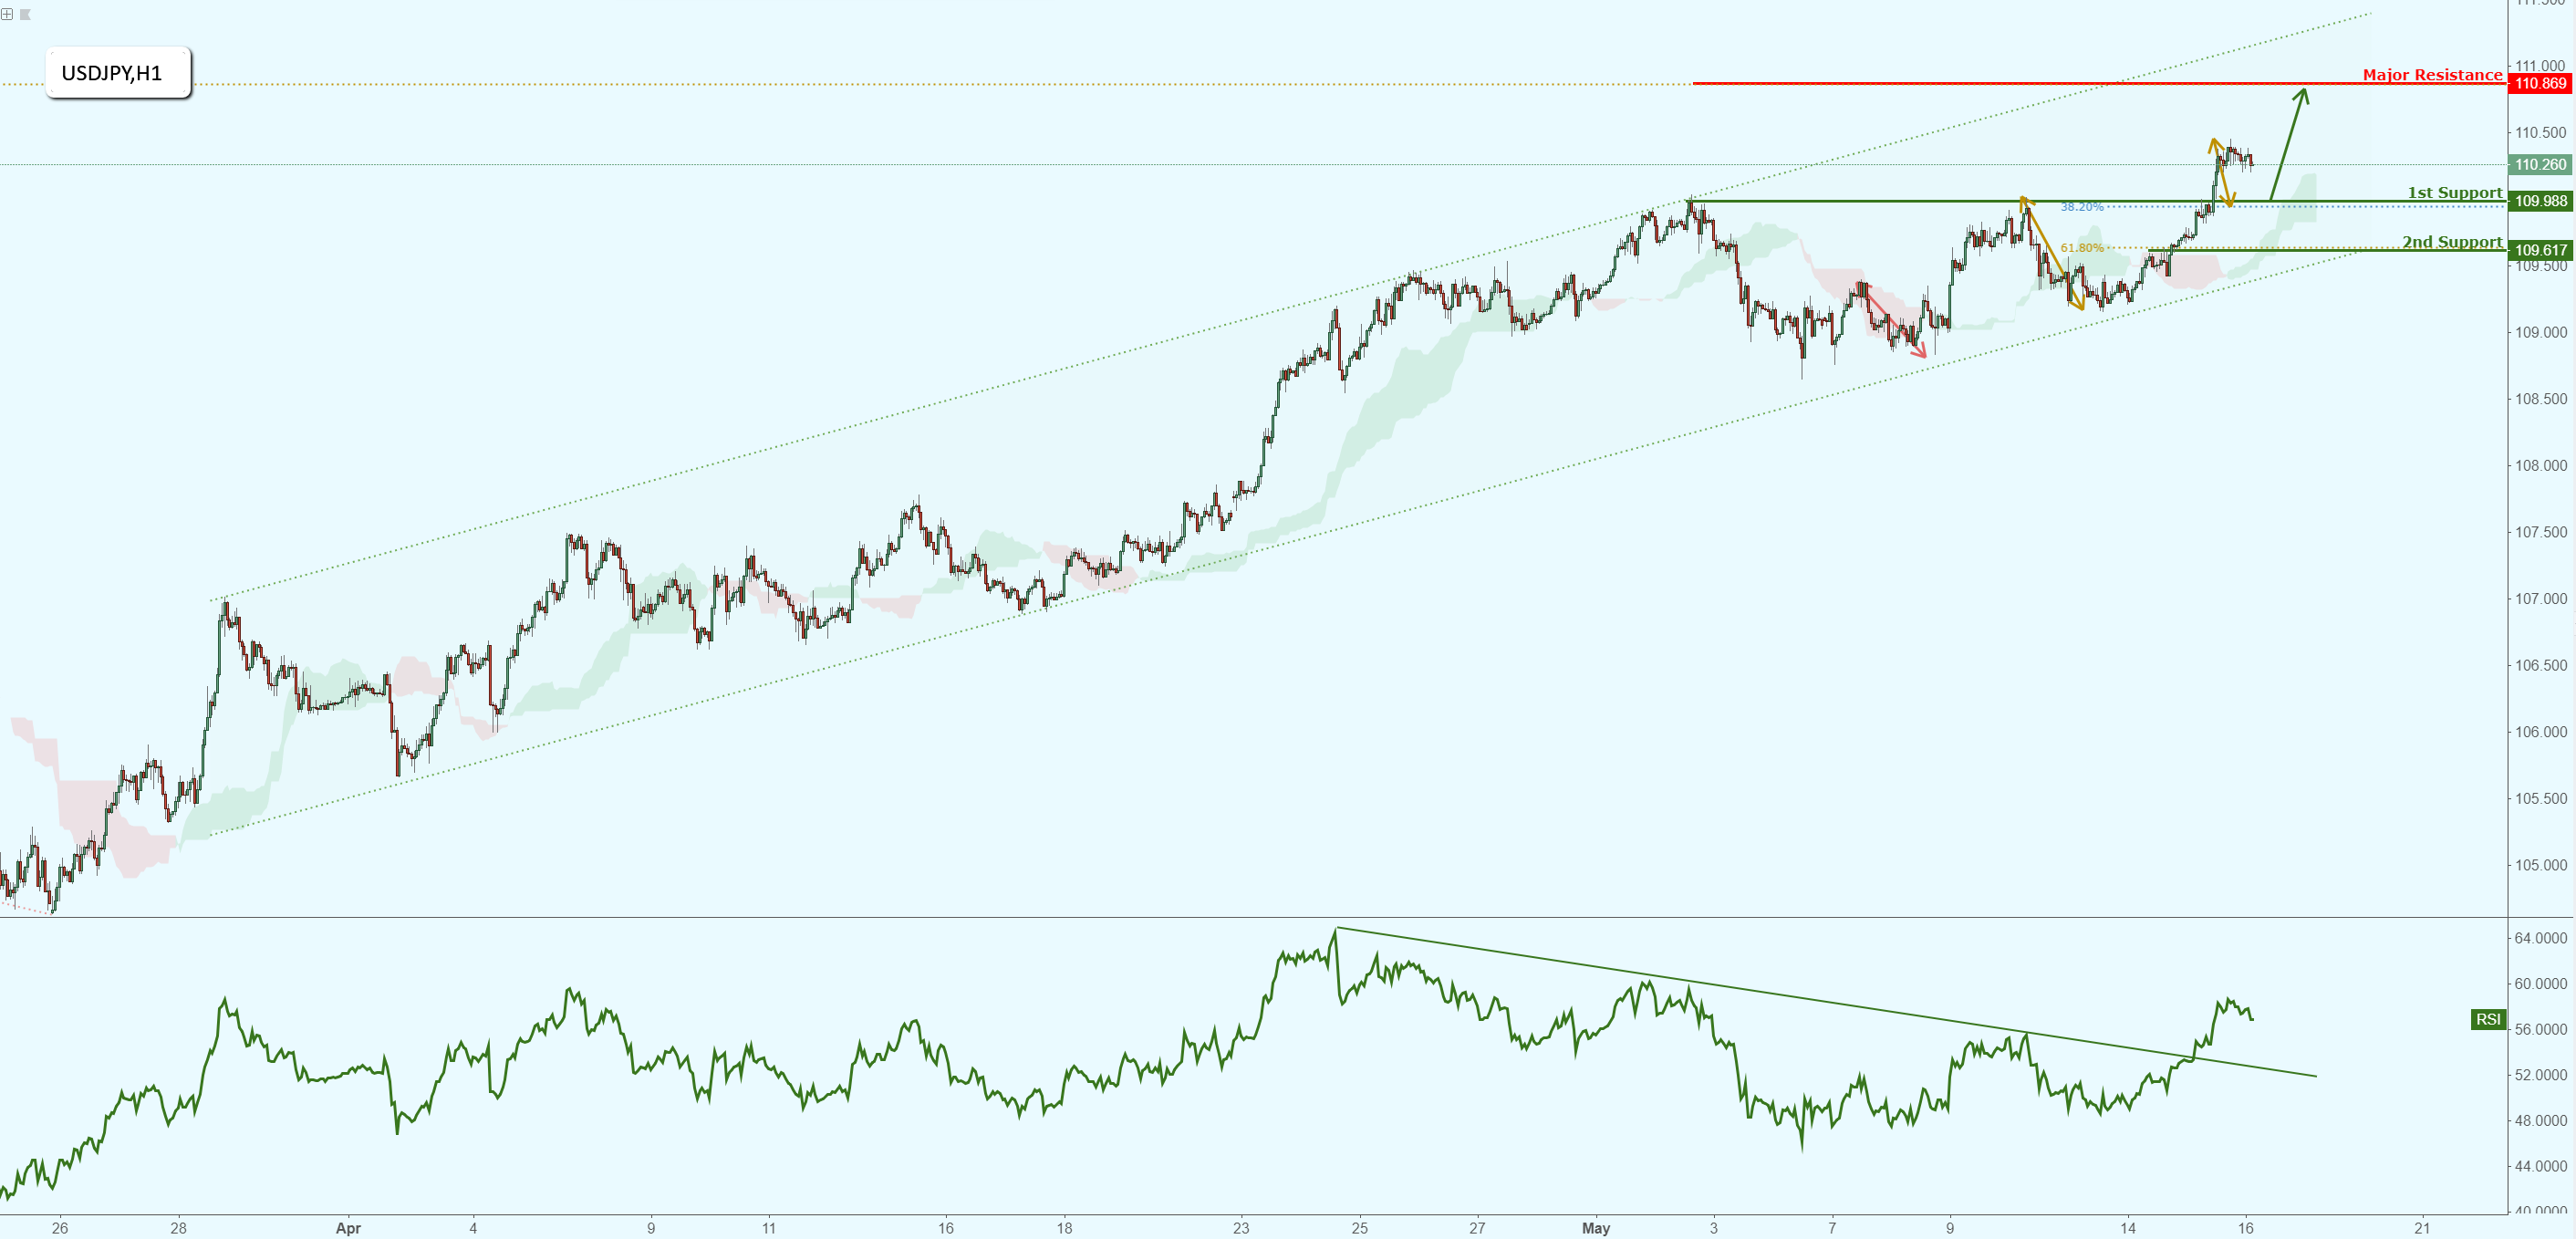Click the 107.000 price axis label
This screenshot has width=2576, height=1239.
pos(2541,599)
